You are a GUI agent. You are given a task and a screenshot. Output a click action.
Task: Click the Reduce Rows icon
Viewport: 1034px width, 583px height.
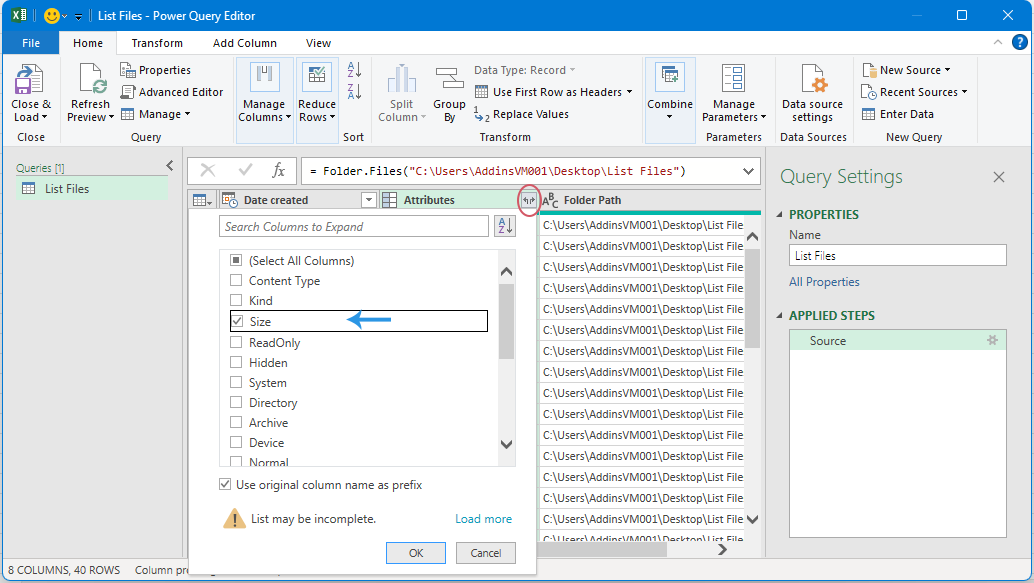tap(317, 77)
